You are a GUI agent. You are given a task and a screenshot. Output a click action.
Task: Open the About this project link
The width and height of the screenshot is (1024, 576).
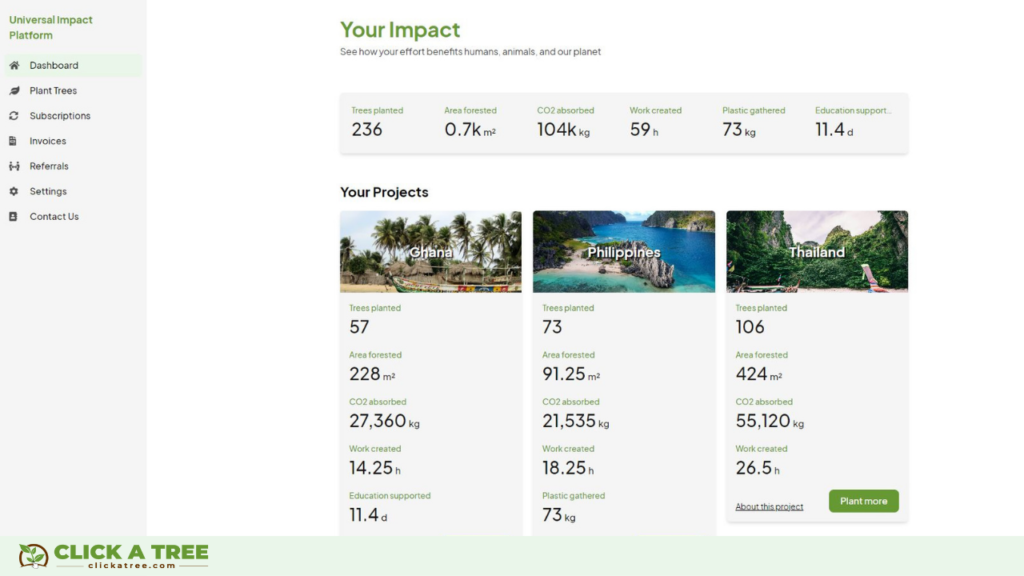pos(768,506)
